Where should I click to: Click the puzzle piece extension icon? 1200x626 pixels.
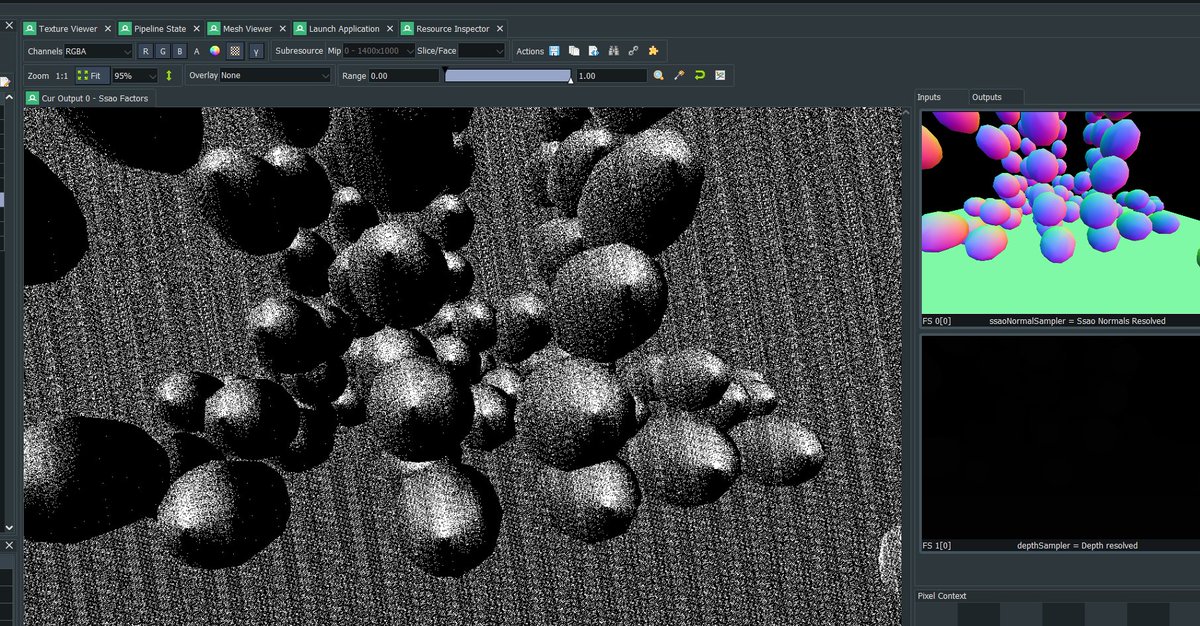653,50
